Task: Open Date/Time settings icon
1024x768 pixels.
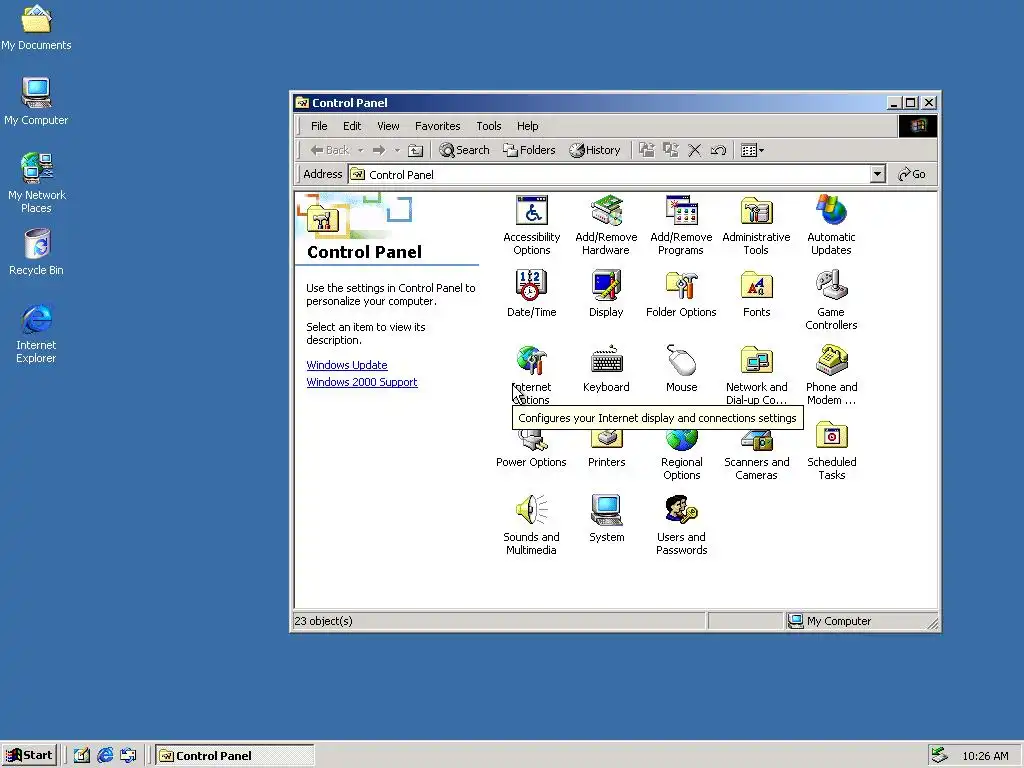Action: 532,294
